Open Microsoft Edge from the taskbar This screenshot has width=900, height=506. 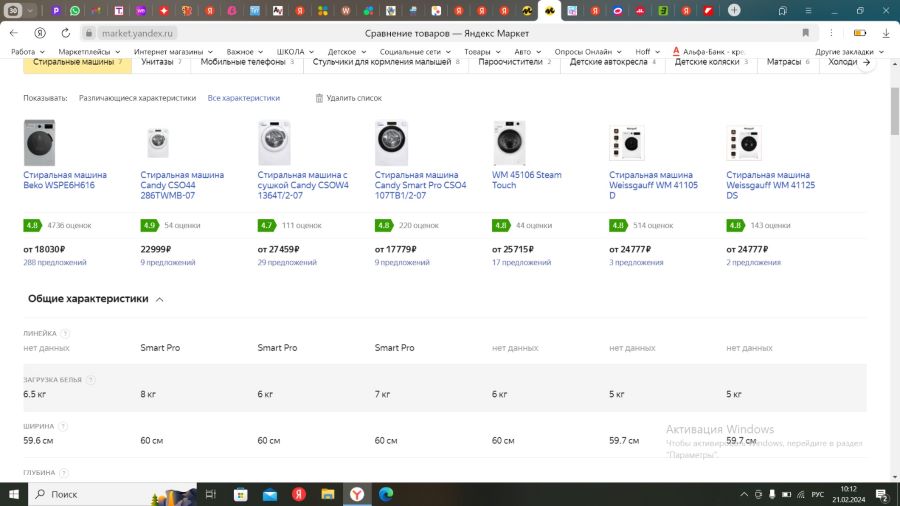tap(386, 494)
